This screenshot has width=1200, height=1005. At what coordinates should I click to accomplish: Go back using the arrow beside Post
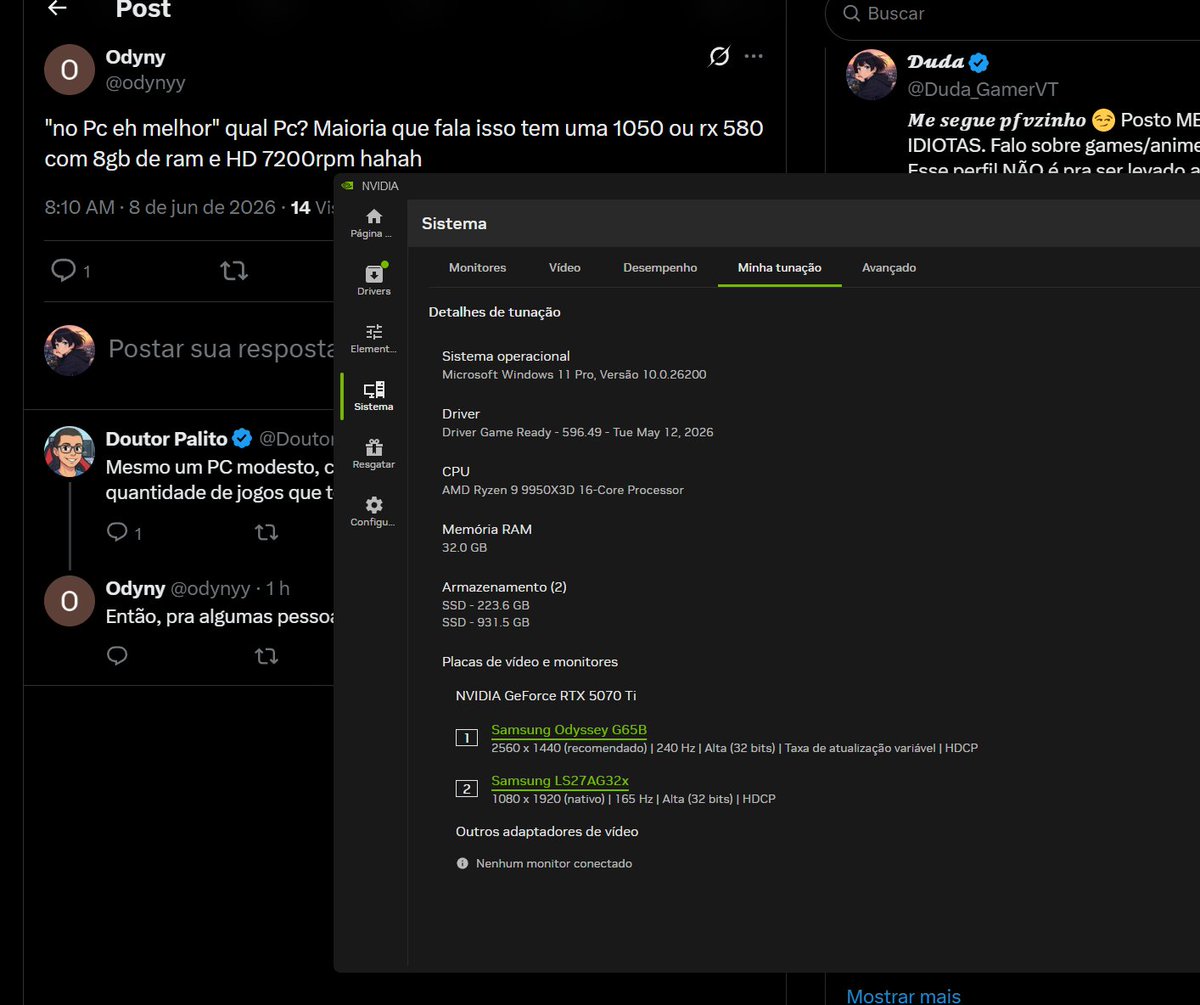point(57,8)
